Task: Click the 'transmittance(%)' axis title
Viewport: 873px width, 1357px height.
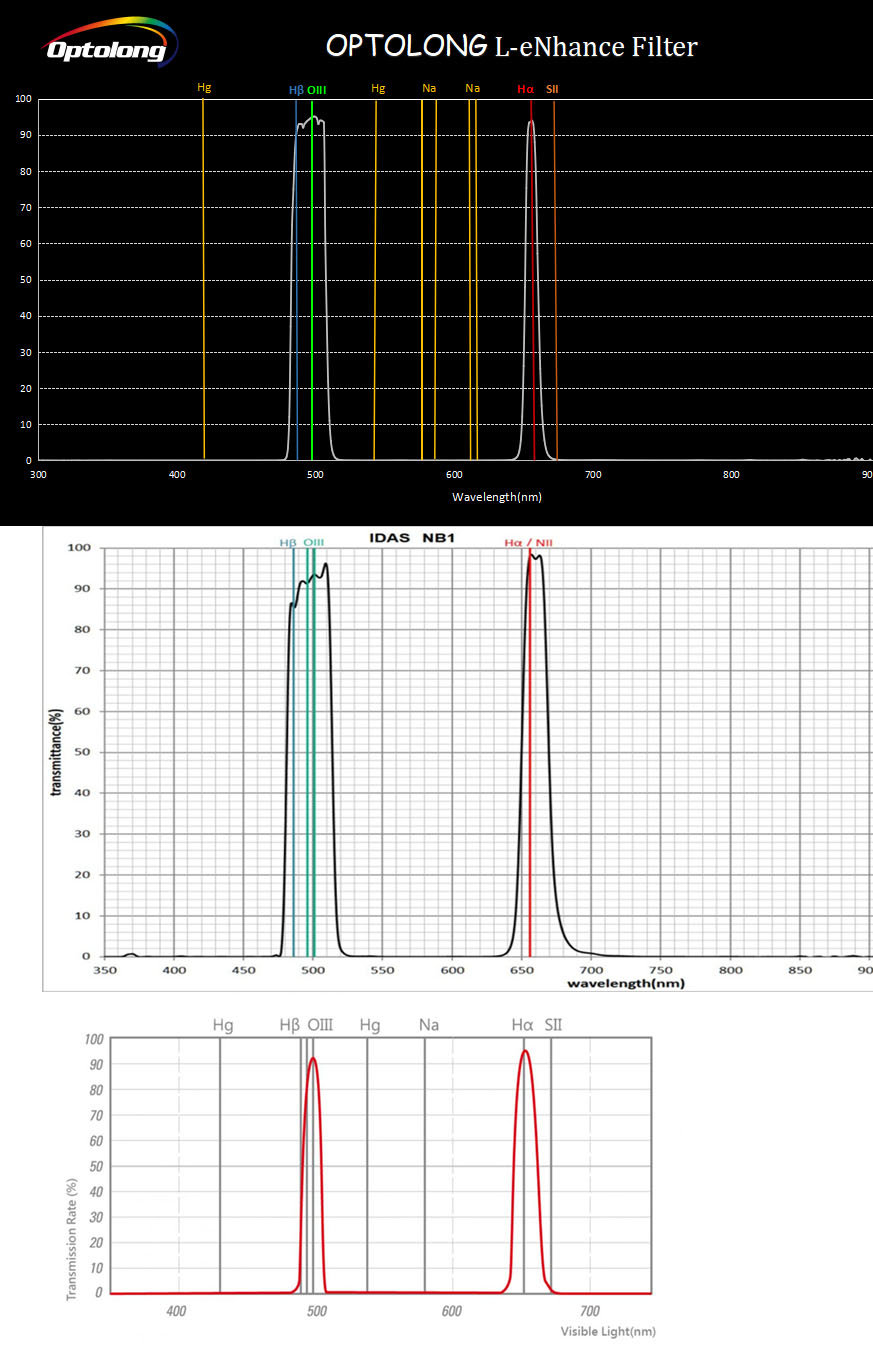Action: coord(57,752)
